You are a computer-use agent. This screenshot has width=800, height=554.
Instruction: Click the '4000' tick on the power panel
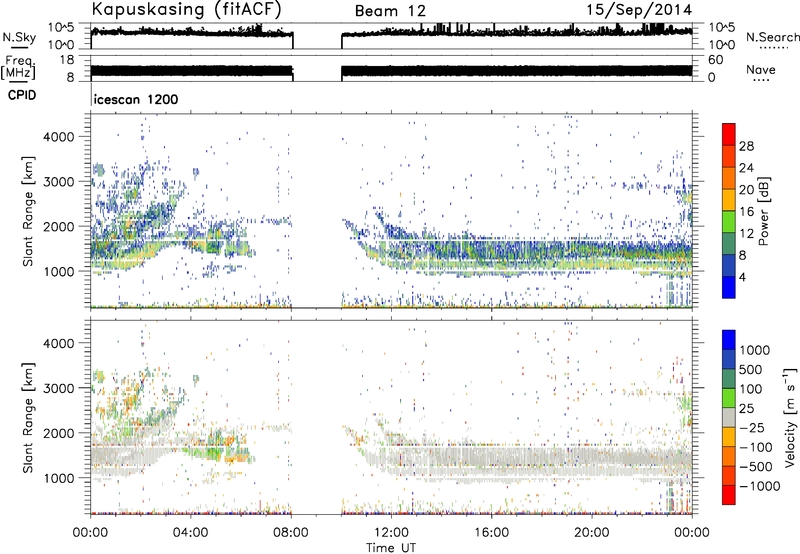coord(59,137)
